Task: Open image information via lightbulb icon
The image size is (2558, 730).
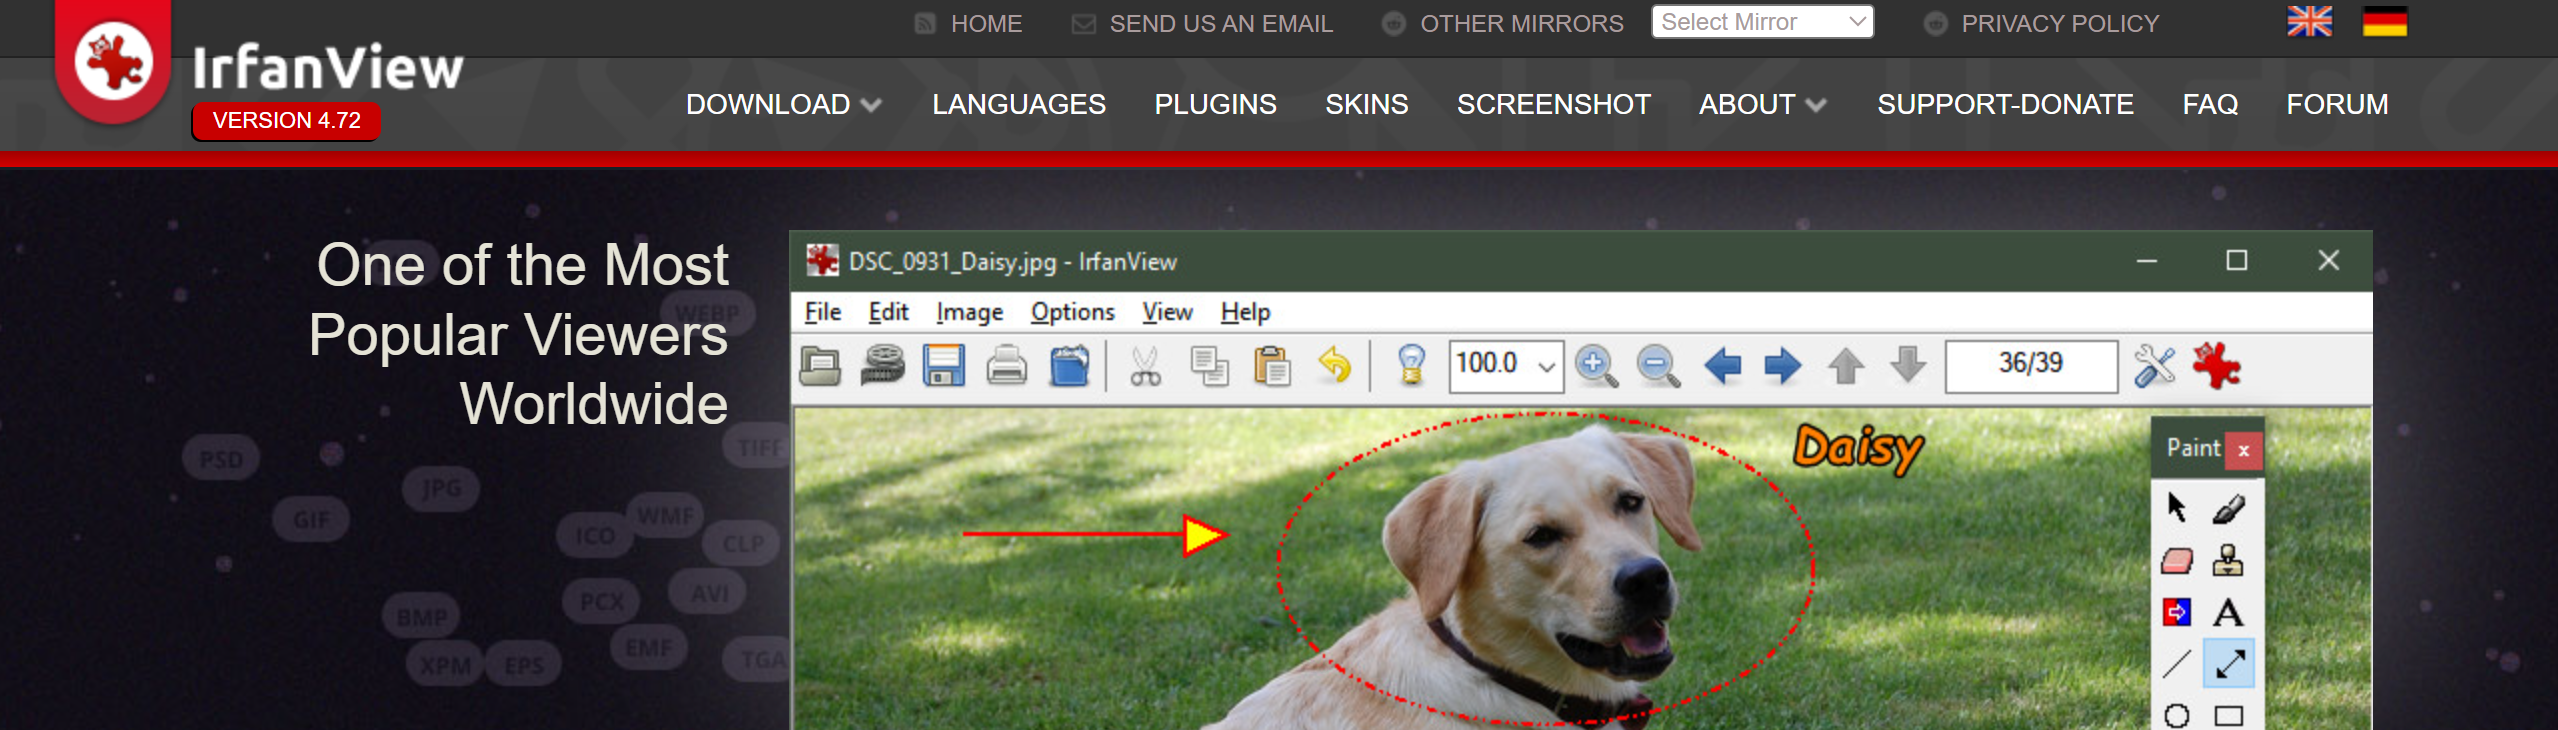Action: pos(1411,366)
